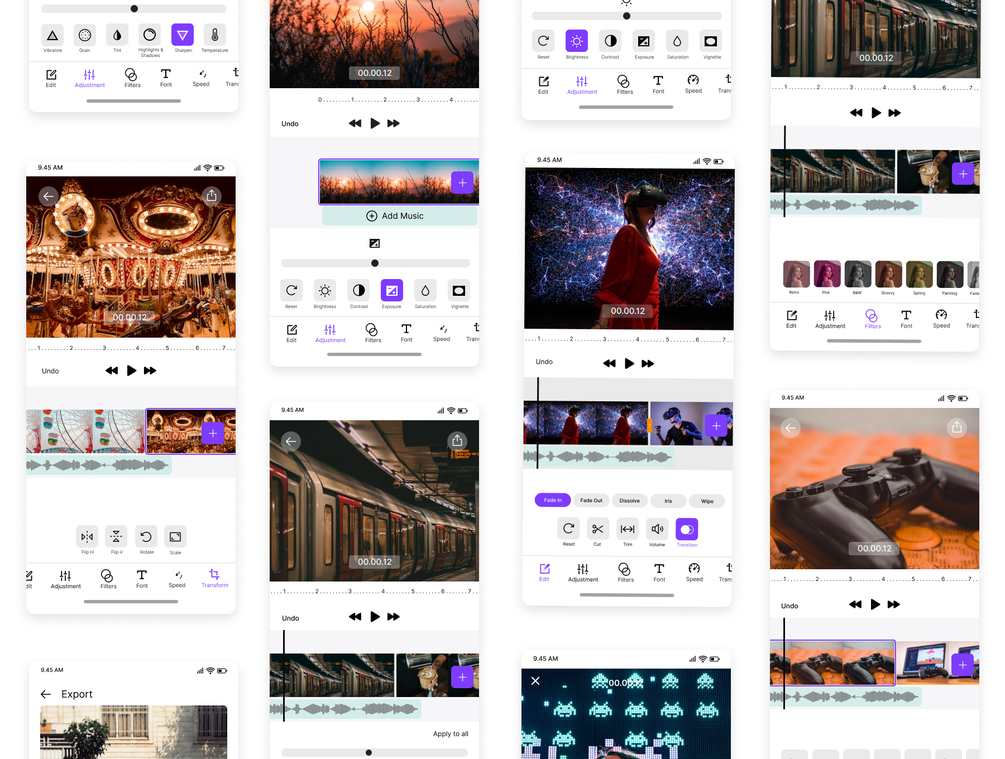
Task: Open the Grain adjustment icon
Action: (85, 35)
